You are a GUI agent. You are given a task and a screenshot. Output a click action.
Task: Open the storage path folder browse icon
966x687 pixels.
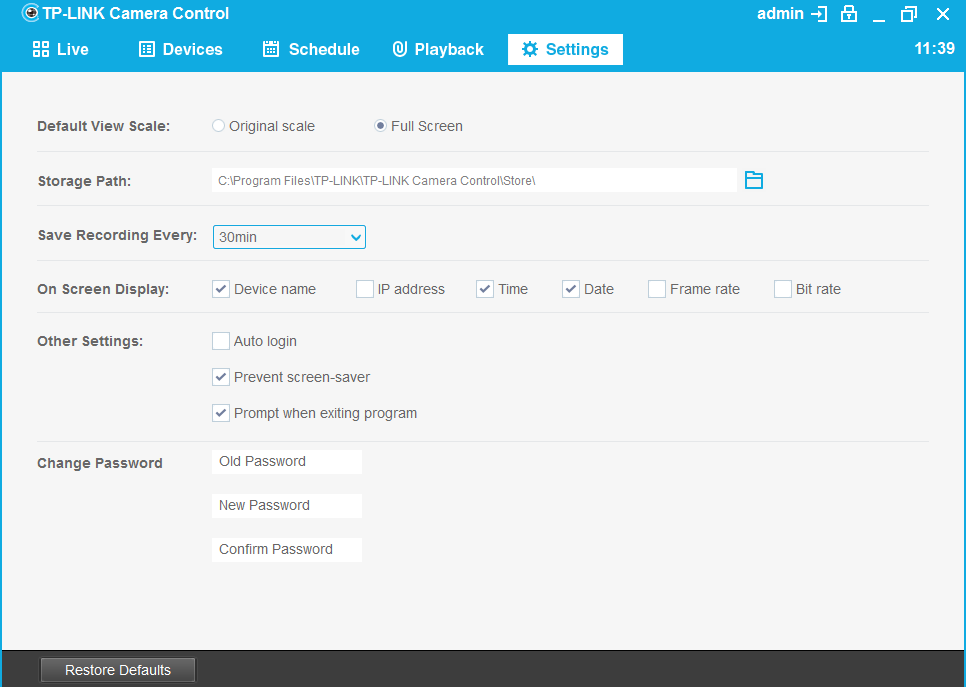[753, 180]
